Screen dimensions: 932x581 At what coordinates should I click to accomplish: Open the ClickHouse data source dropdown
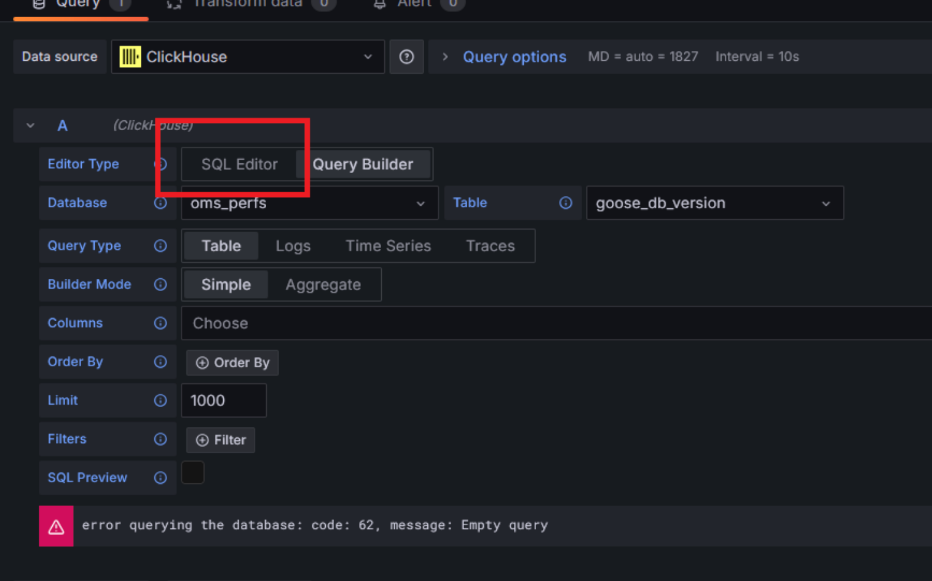click(248, 57)
